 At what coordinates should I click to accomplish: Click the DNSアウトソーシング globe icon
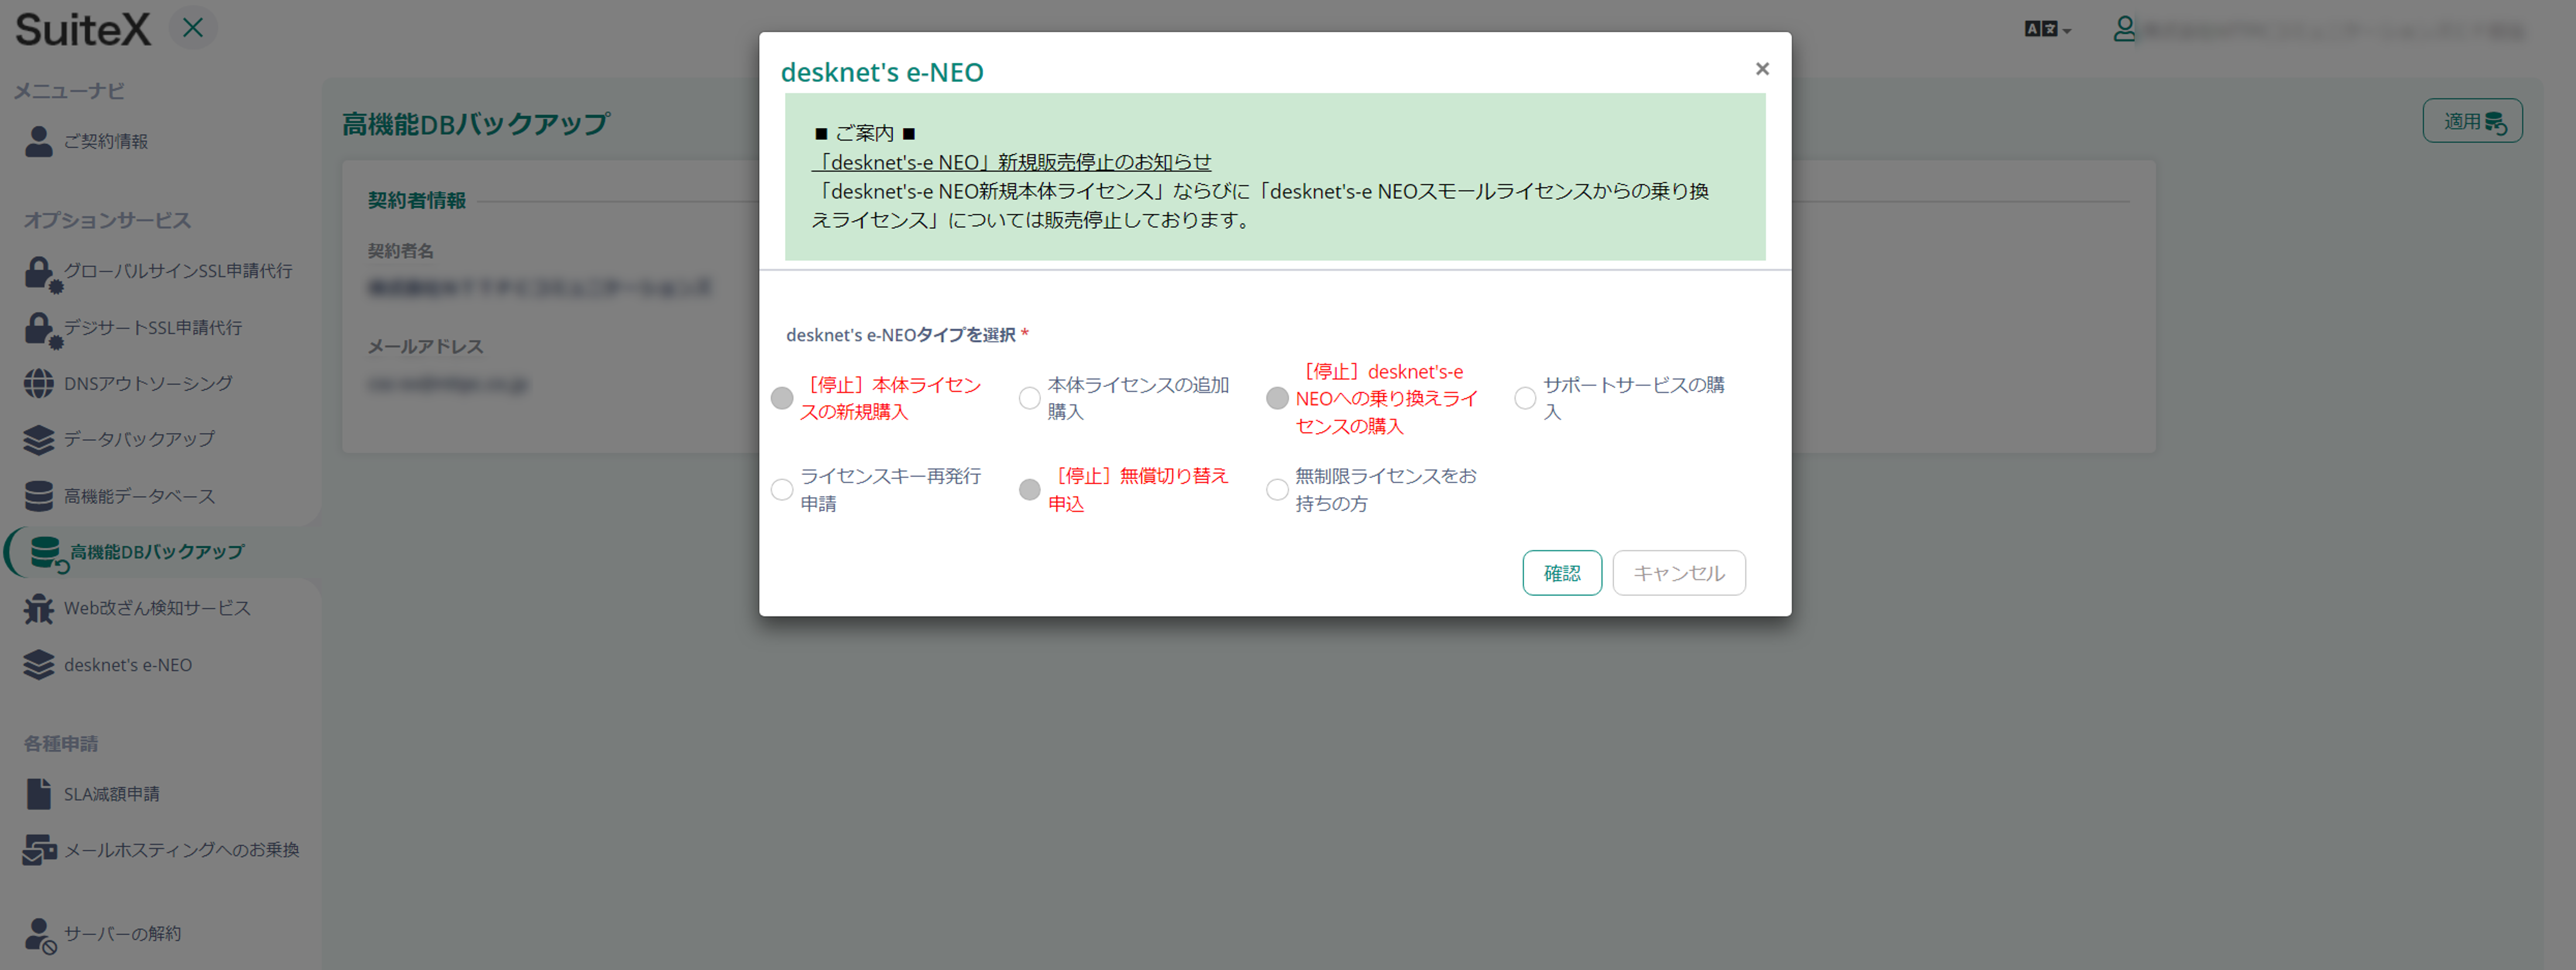[39, 383]
